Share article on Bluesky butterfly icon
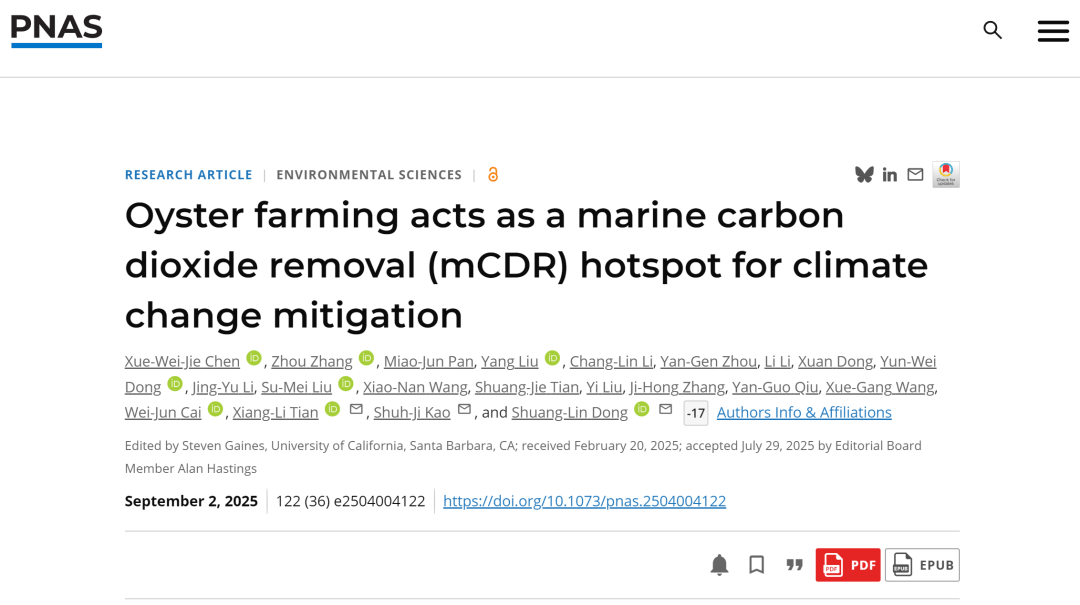The image size is (1080, 605). point(864,174)
